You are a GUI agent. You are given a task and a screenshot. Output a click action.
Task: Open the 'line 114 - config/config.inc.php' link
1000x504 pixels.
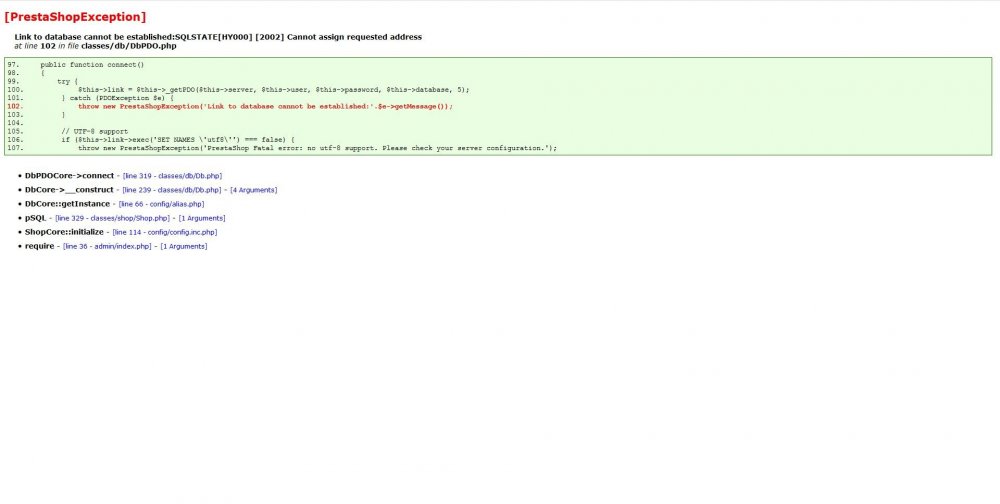point(165,232)
